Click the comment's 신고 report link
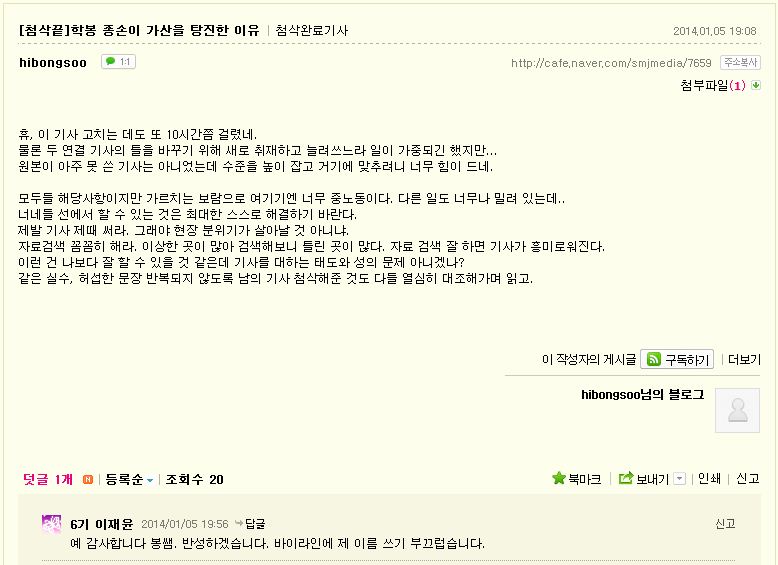Screen dimensions: 778x565 tap(725, 523)
